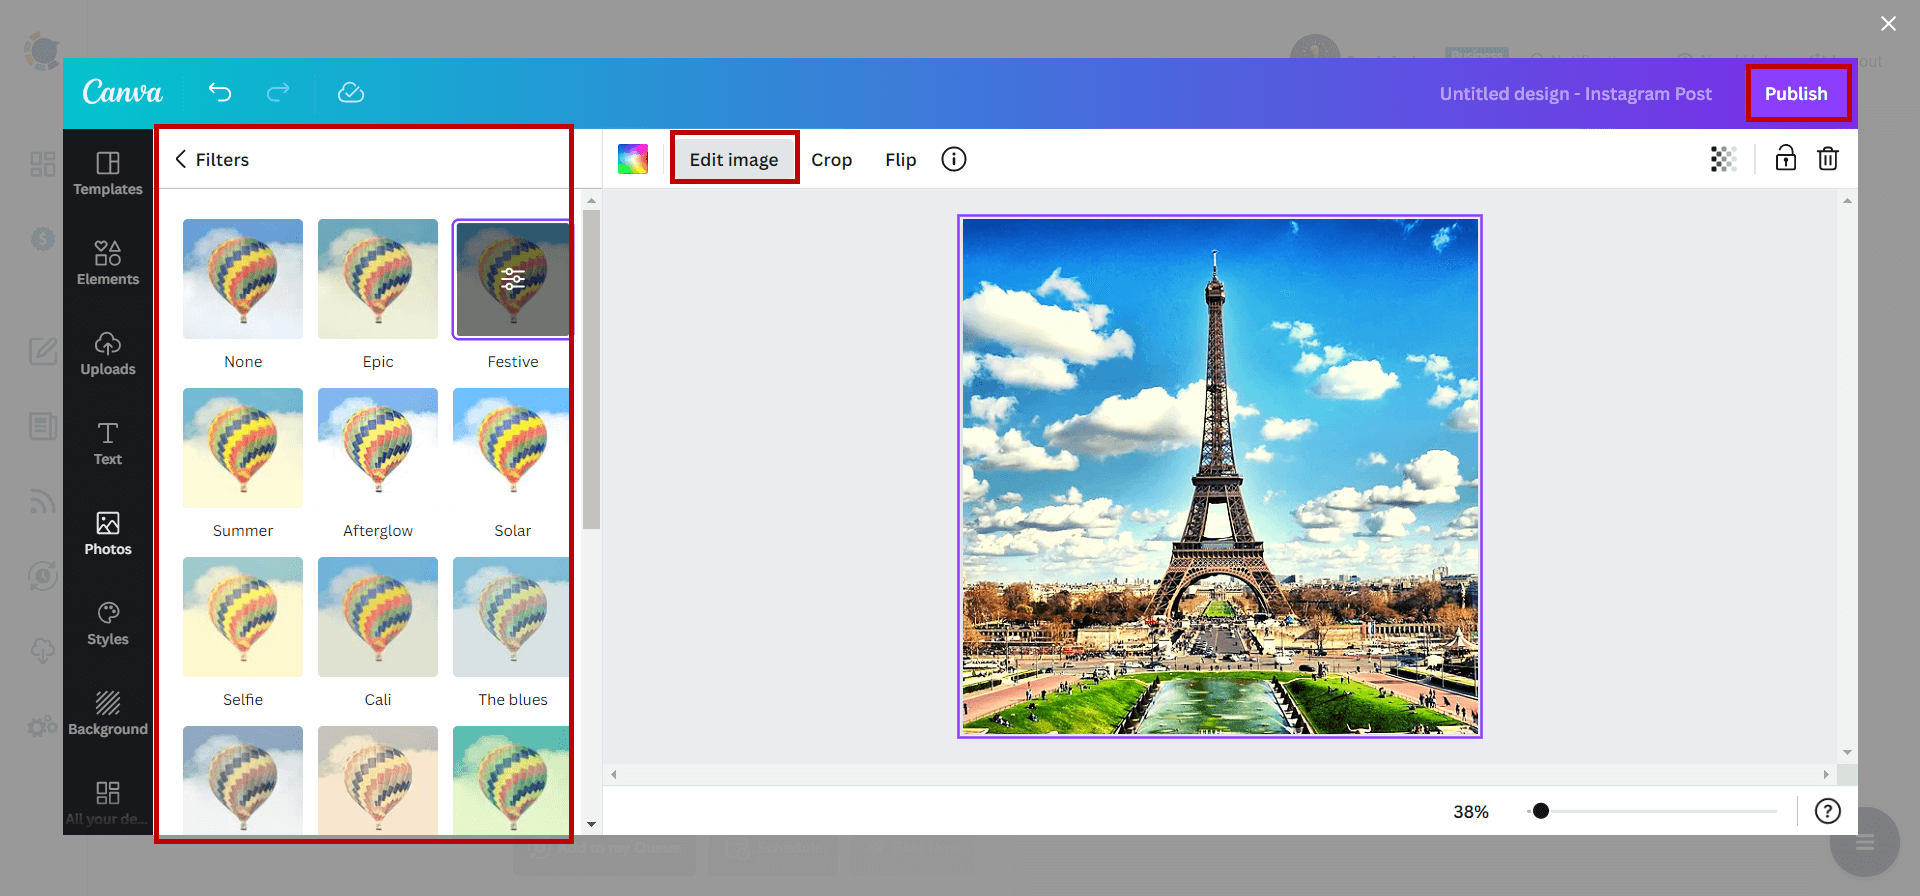Viewport: 1920px width, 896px height.
Task: Open the Uploads sidebar tab
Action: tap(108, 353)
